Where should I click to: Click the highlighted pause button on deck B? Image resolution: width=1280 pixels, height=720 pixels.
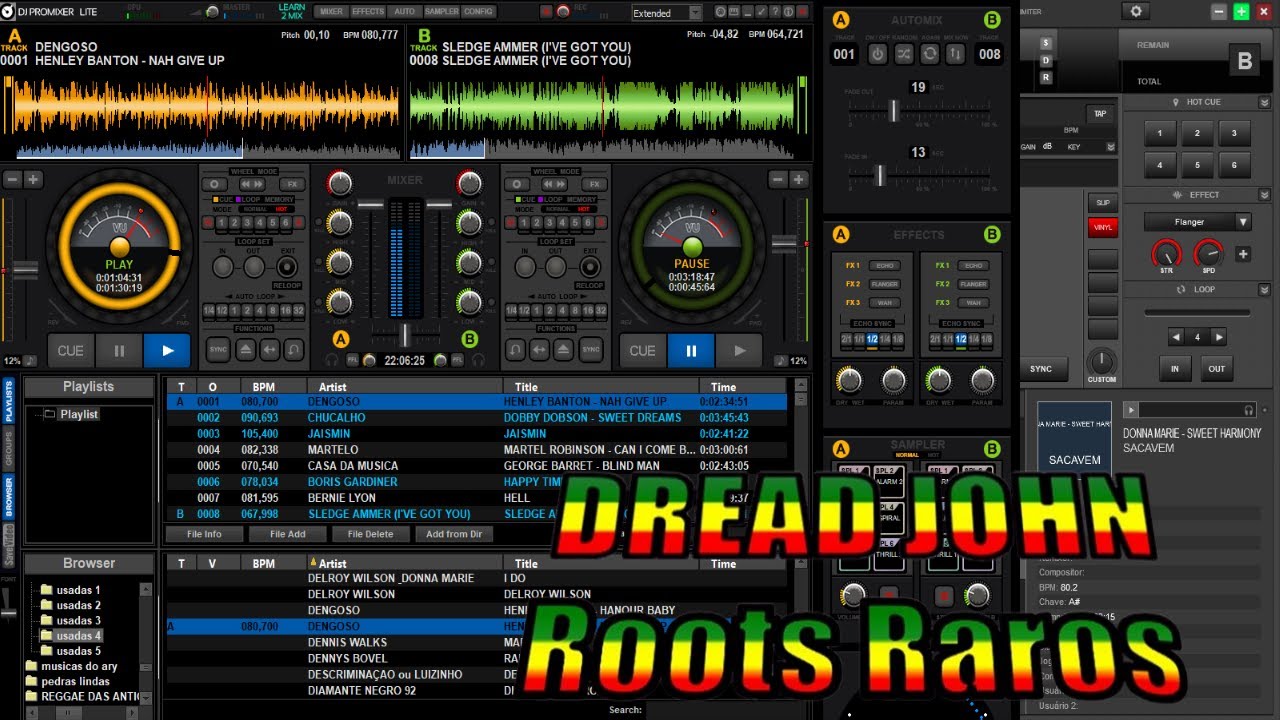[691, 351]
